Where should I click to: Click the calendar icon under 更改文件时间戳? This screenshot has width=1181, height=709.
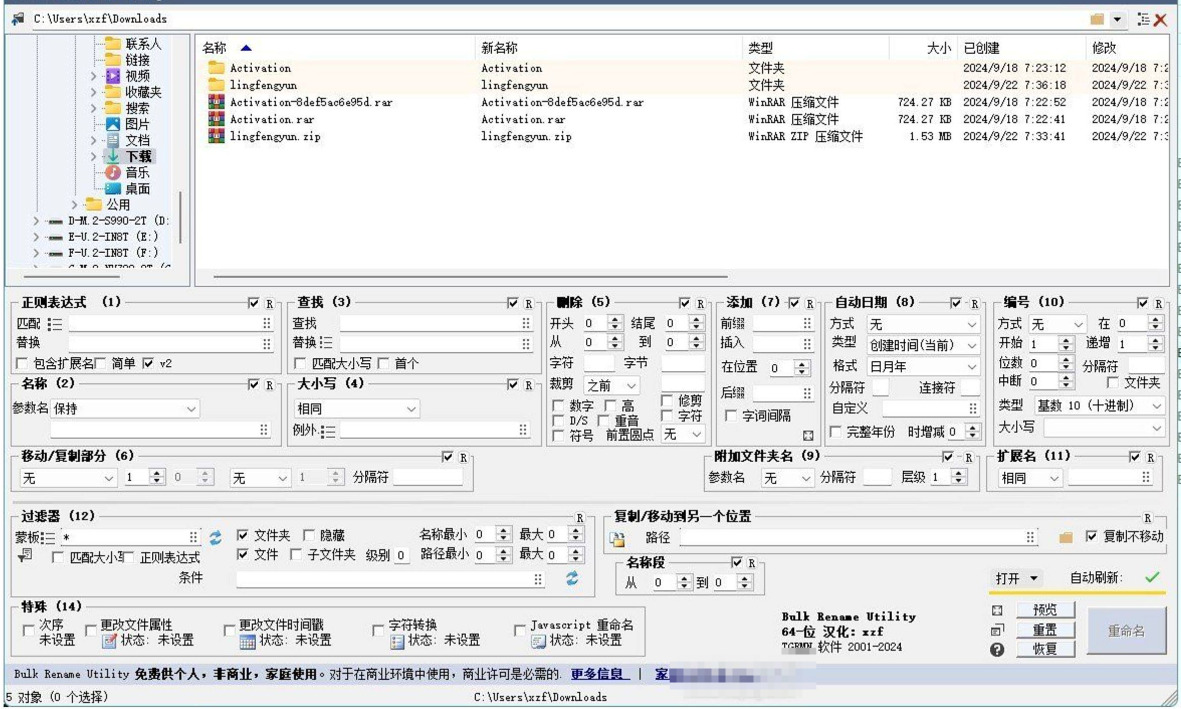pyautogui.click(x=247, y=640)
